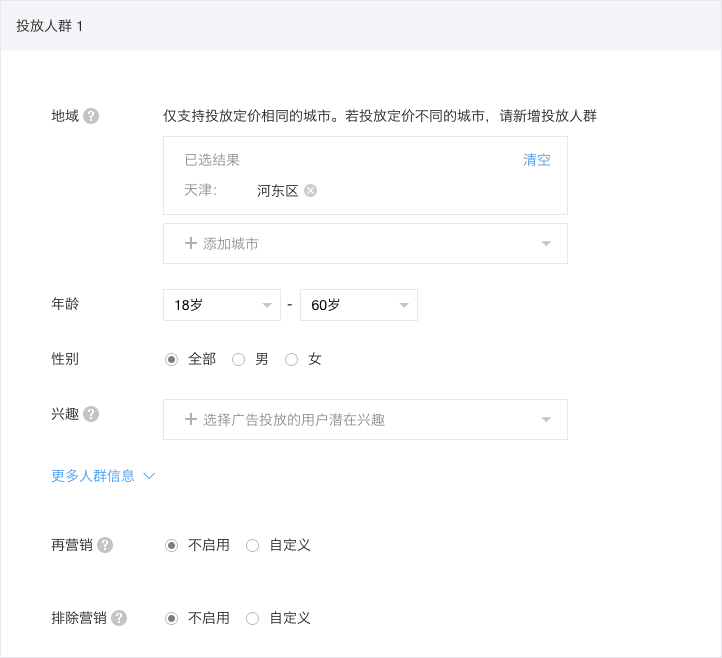722x658 pixels.
Task: Select the 全部 gender radio button
Action: pos(171,359)
